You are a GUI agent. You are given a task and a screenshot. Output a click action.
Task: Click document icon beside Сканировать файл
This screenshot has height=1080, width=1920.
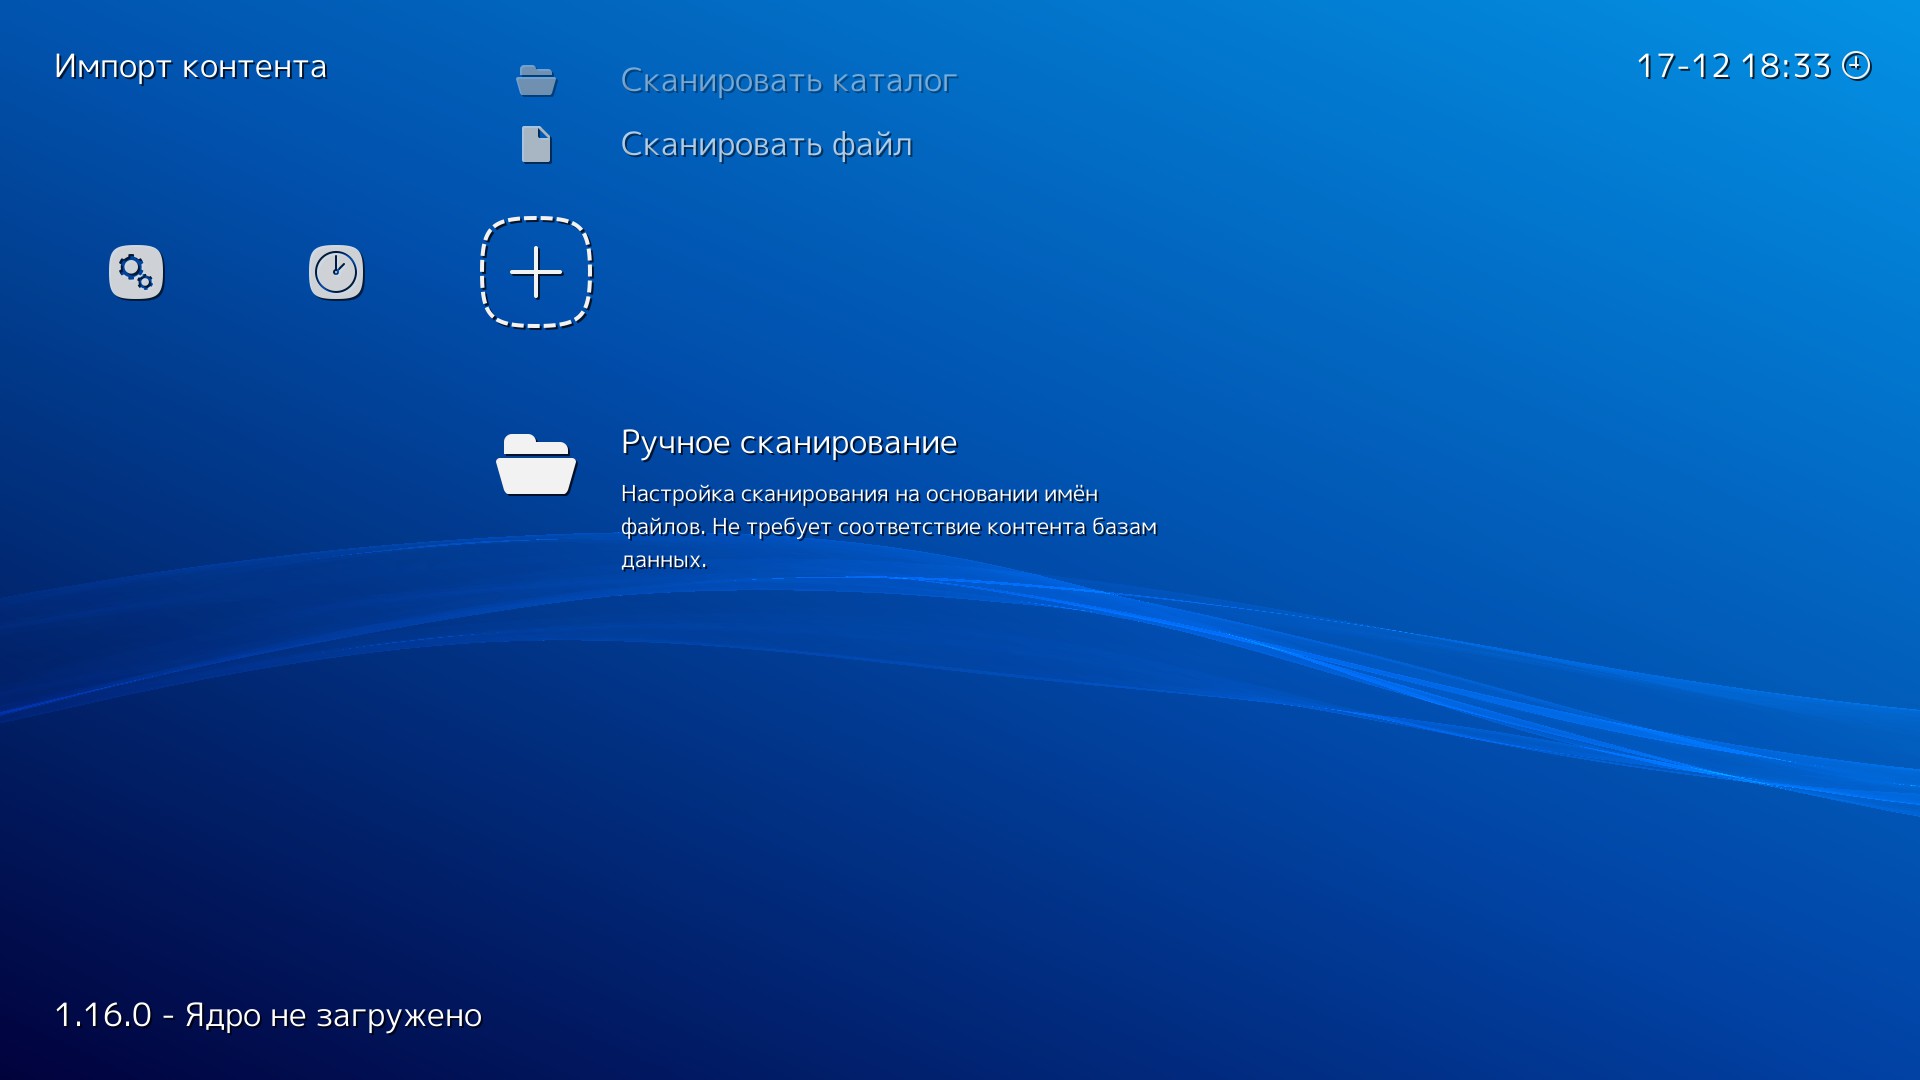[x=536, y=145]
